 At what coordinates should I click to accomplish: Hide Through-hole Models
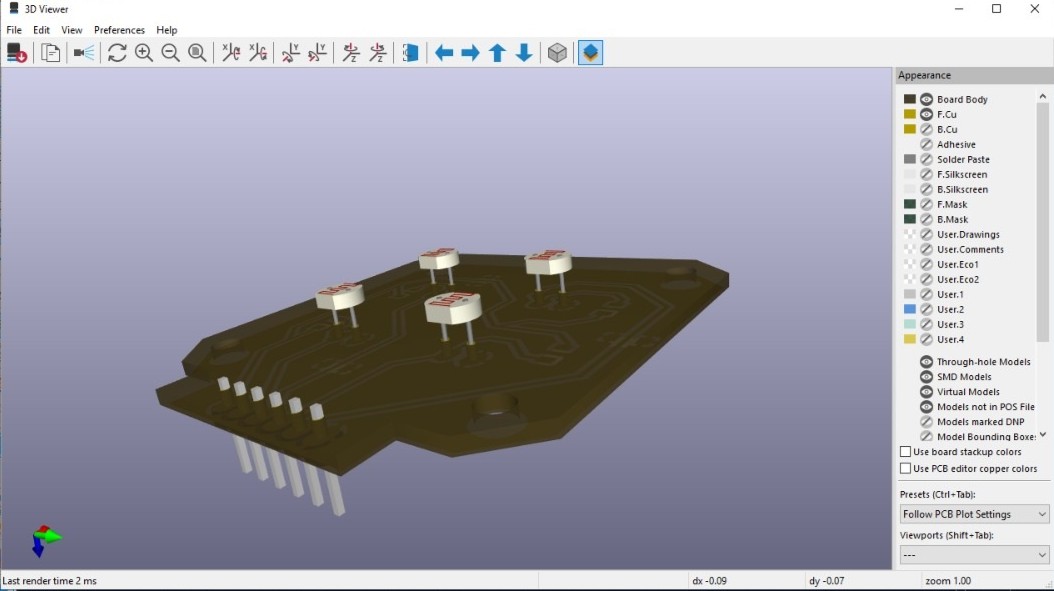coord(926,362)
